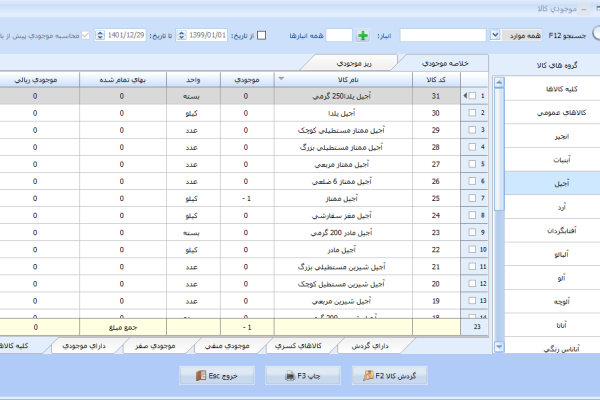This screenshot has width=600, height=400.
Task: Click the انبار warehouse code field
Action: click(339, 36)
